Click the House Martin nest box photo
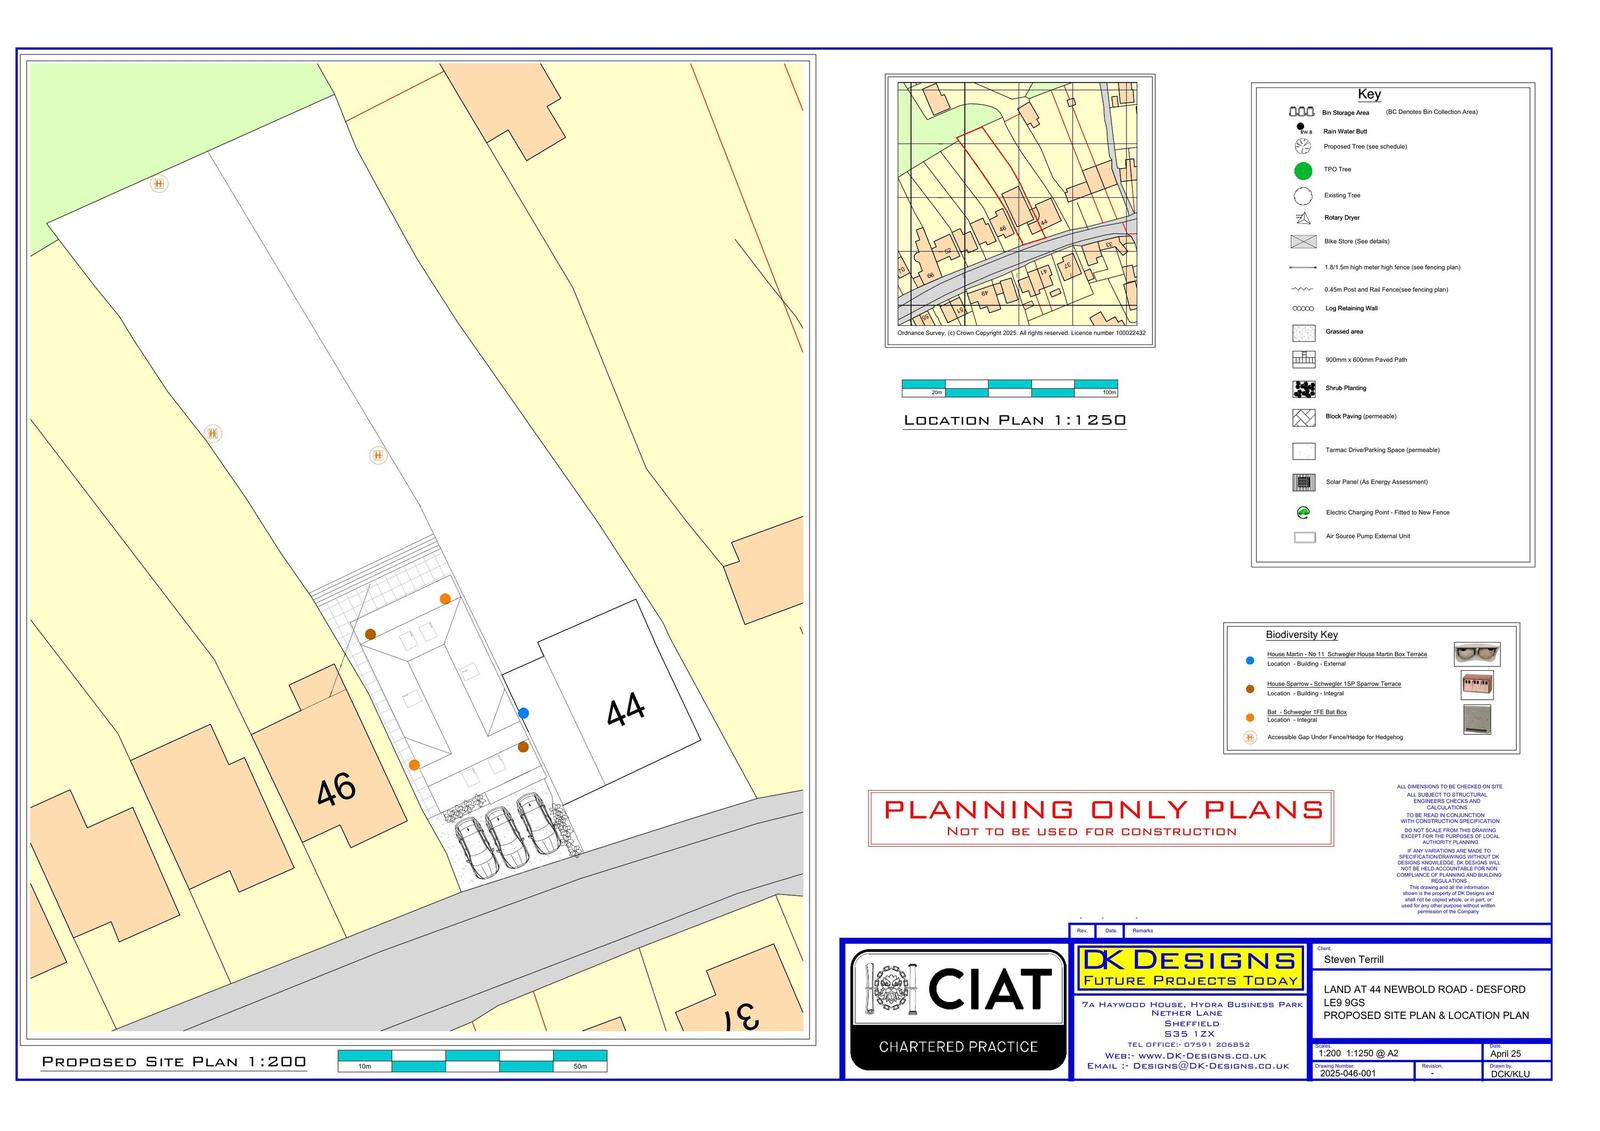The width and height of the screenshot is (1600, 1131). pyautogui.click(x=1476, y=655)
